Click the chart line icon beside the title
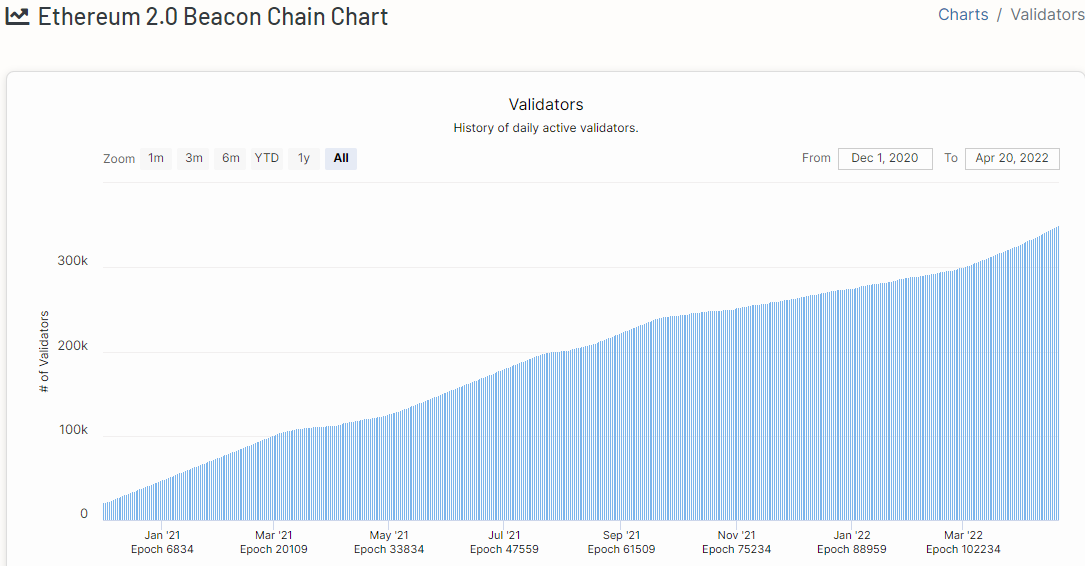Image resolution: width=1085 pixels, height=566 pixels. (x=17, y=17)
